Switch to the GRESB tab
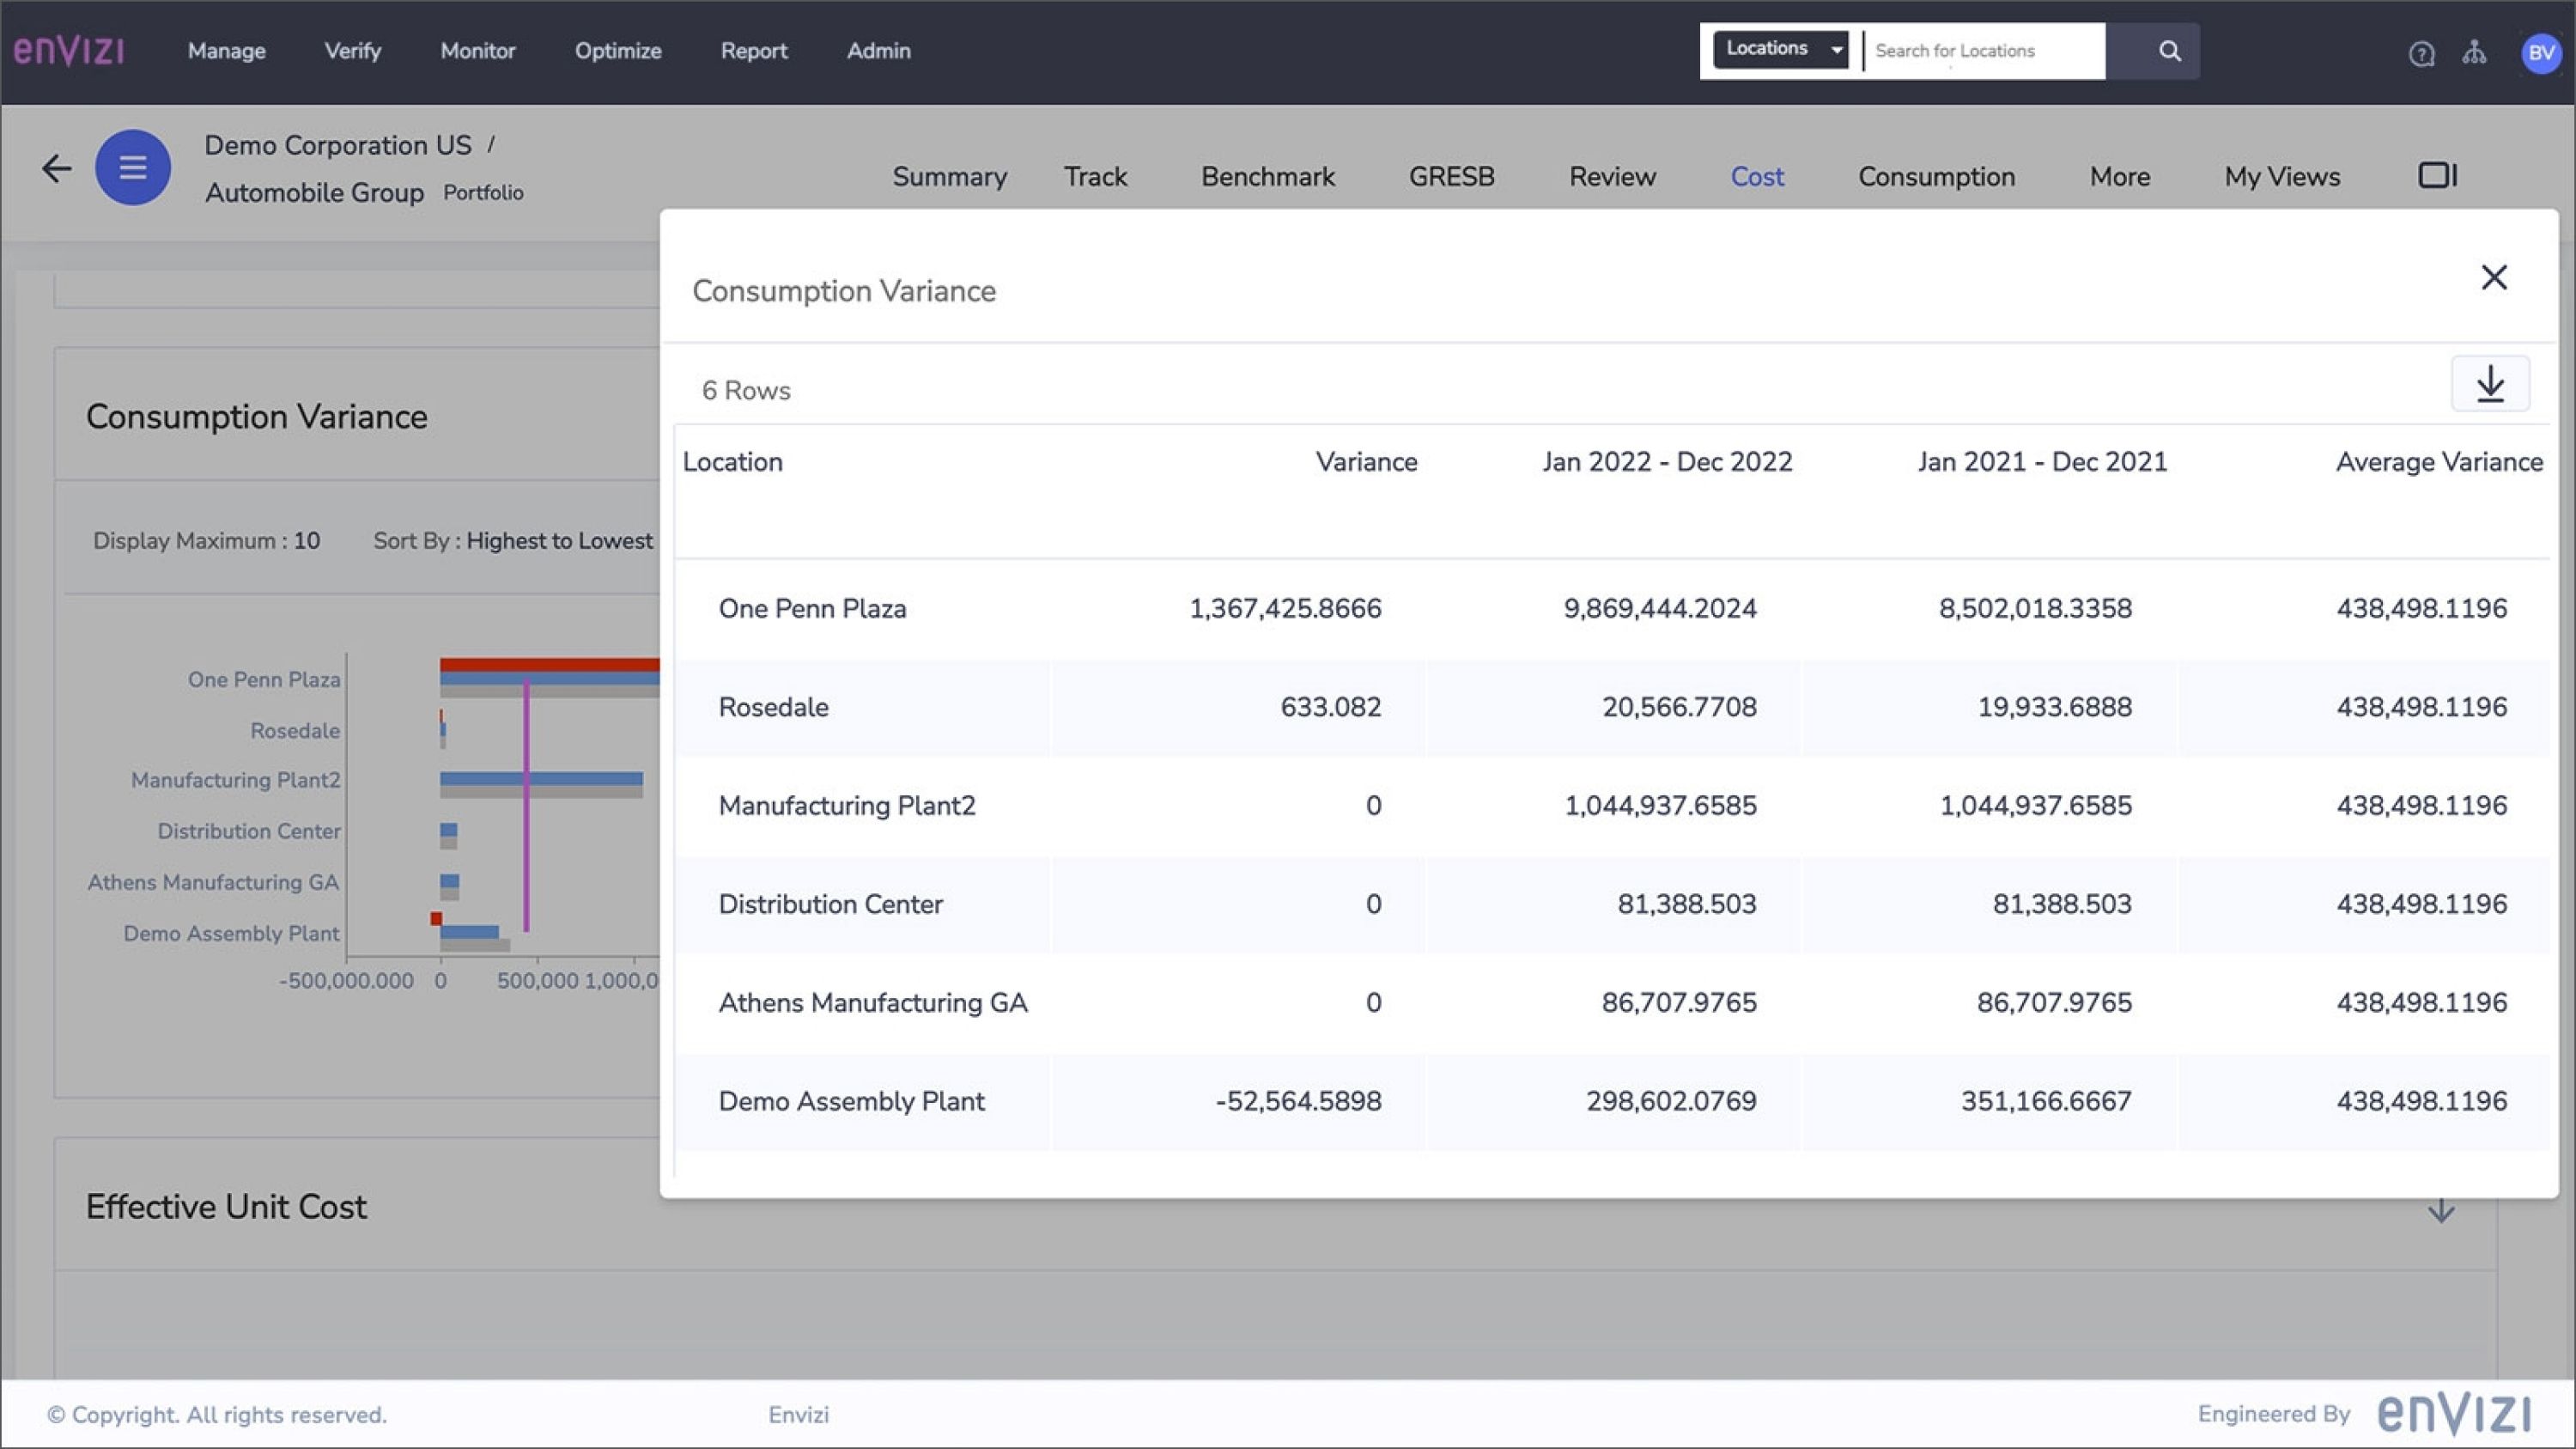Viewport: 2576px width, 1449px height. pyautogui.click(x=1452, y=177)
